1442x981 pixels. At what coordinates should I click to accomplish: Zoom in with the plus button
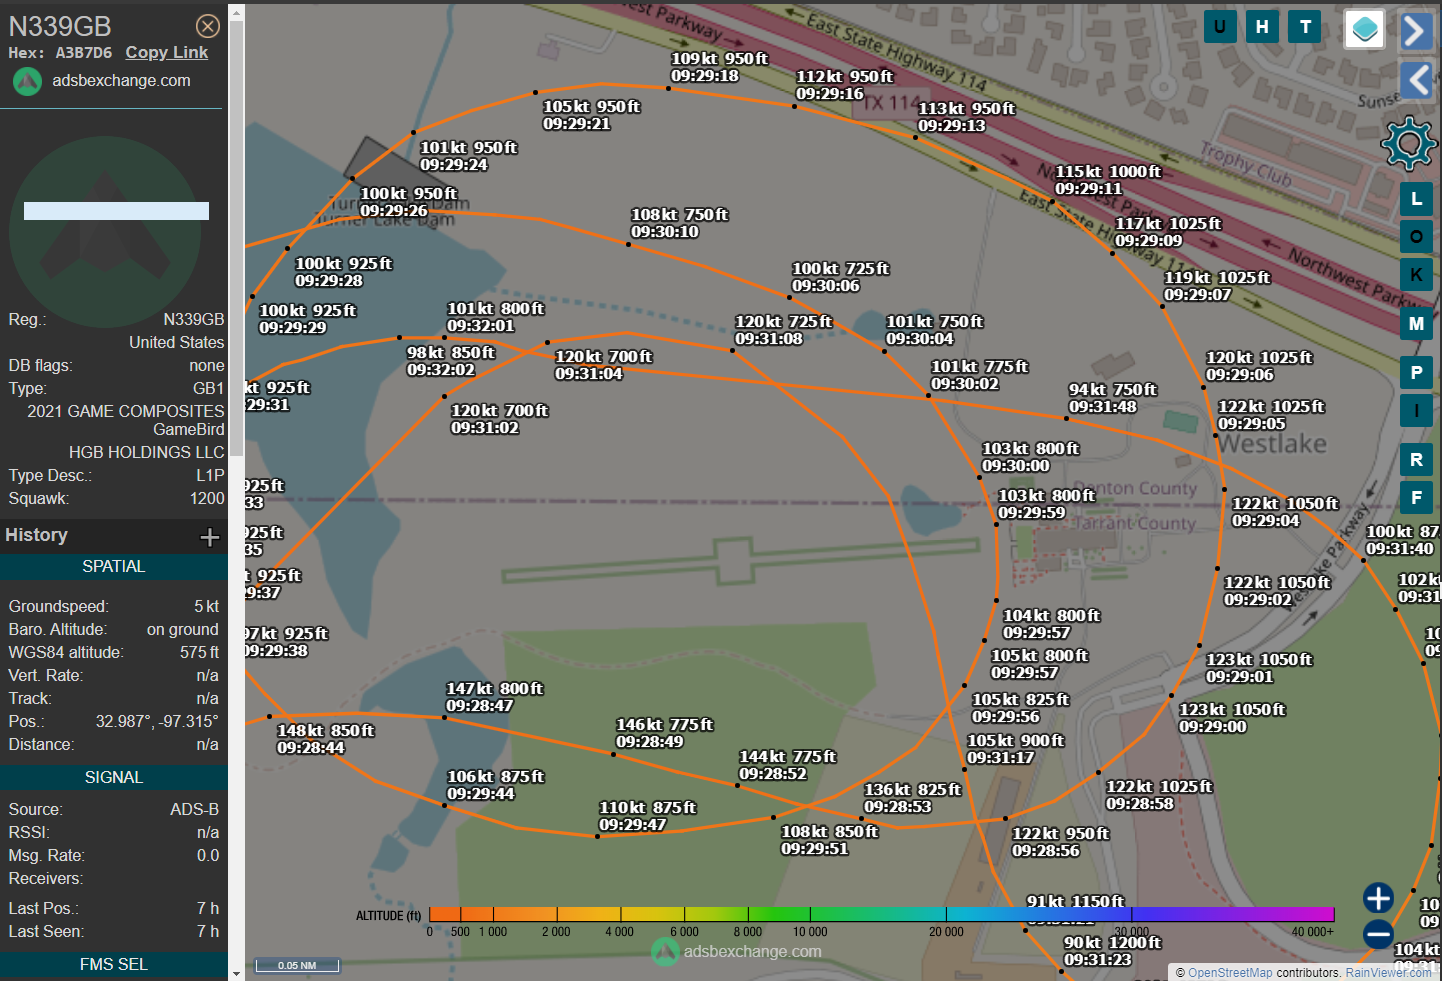1378,898
